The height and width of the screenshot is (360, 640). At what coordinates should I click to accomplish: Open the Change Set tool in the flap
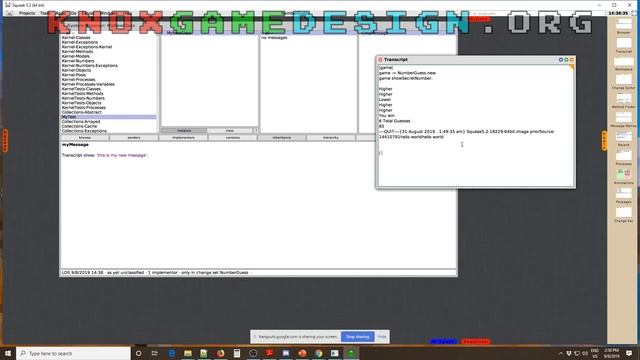623,215
